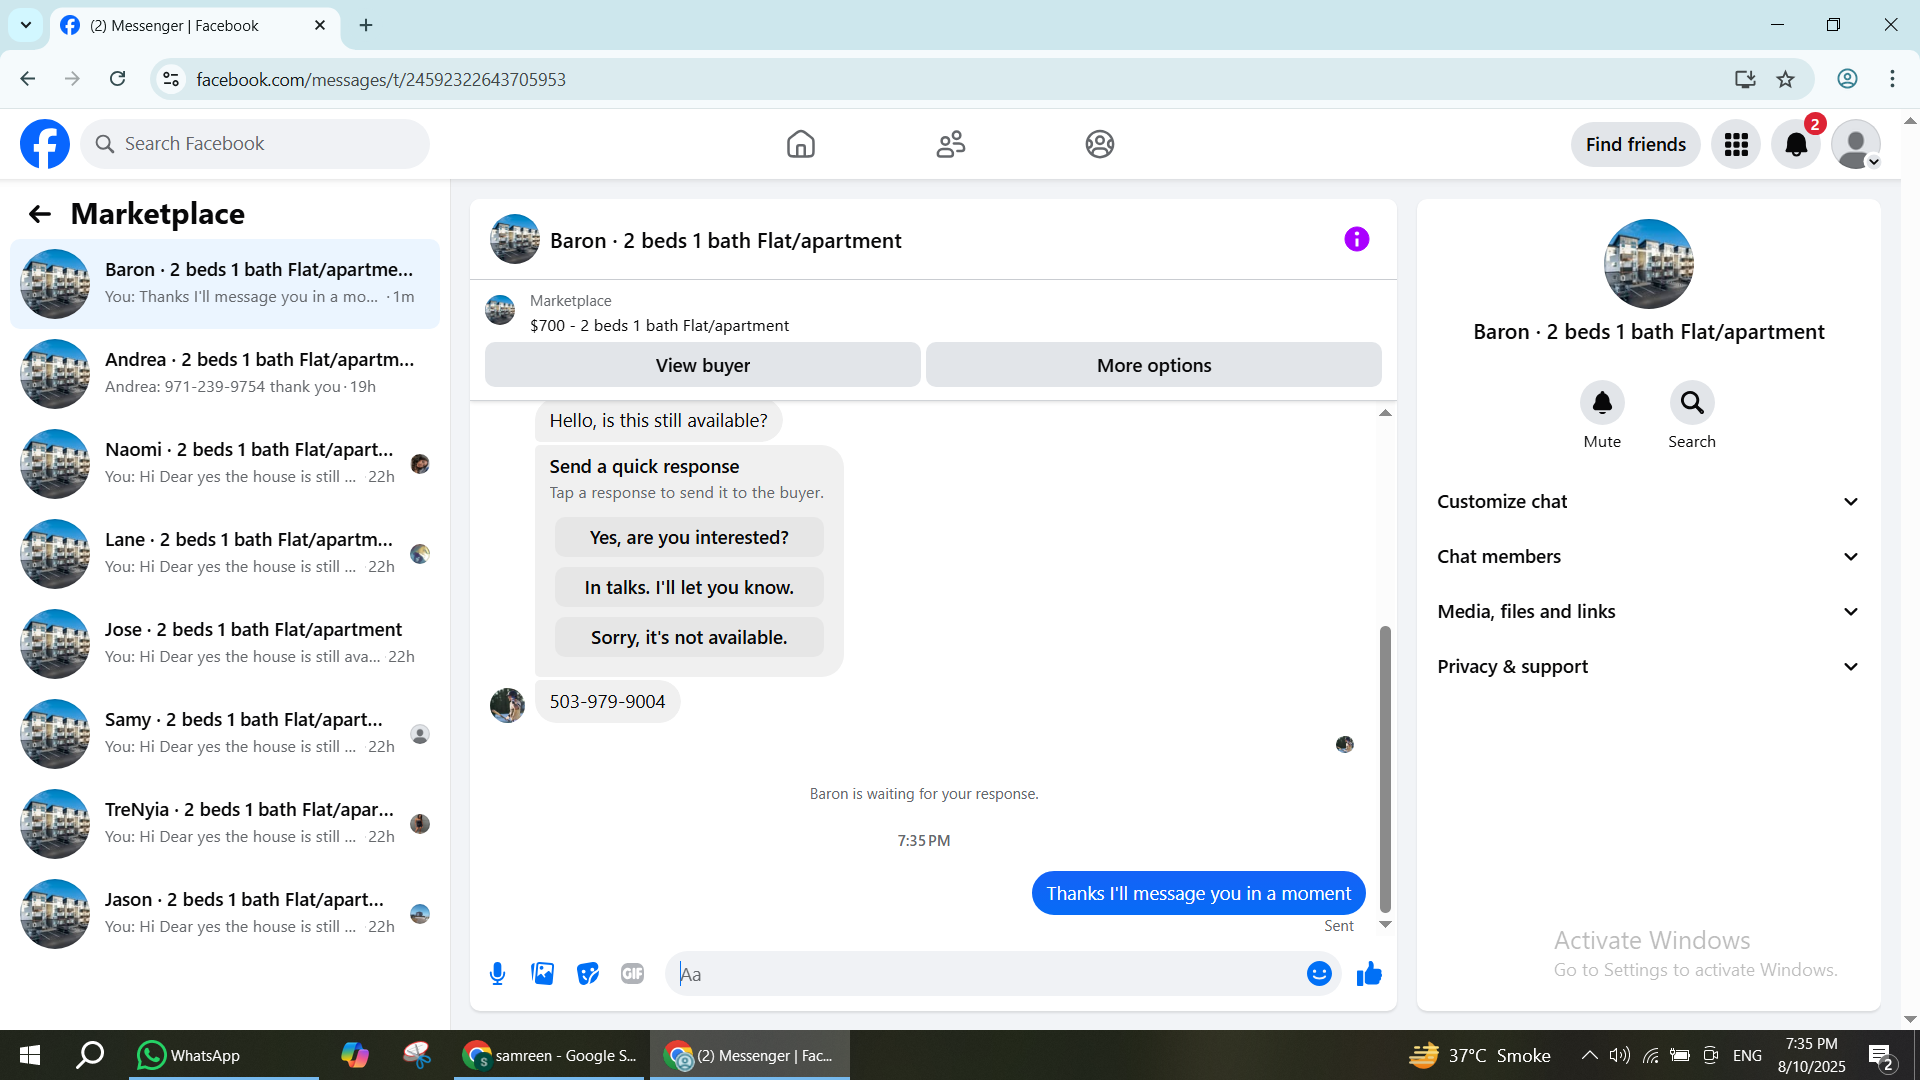Open the emoji picker in composer
This screenshot has height=1080, width=1920.
[x=1319, y=973]
